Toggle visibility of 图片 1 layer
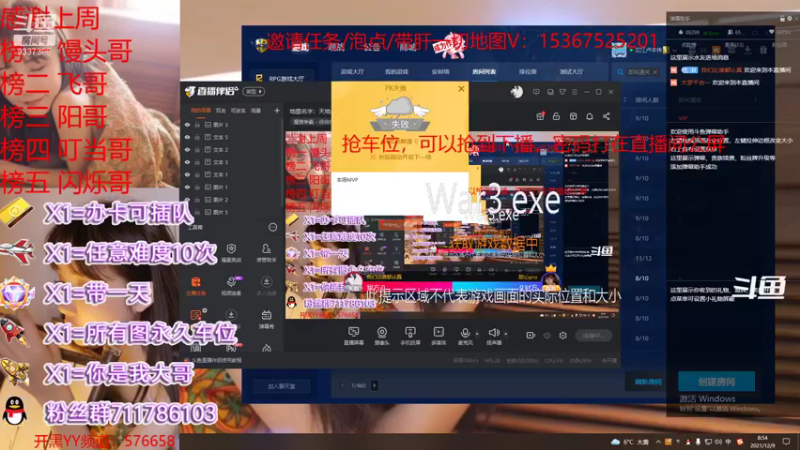800x450 pixels. point(188,187)
